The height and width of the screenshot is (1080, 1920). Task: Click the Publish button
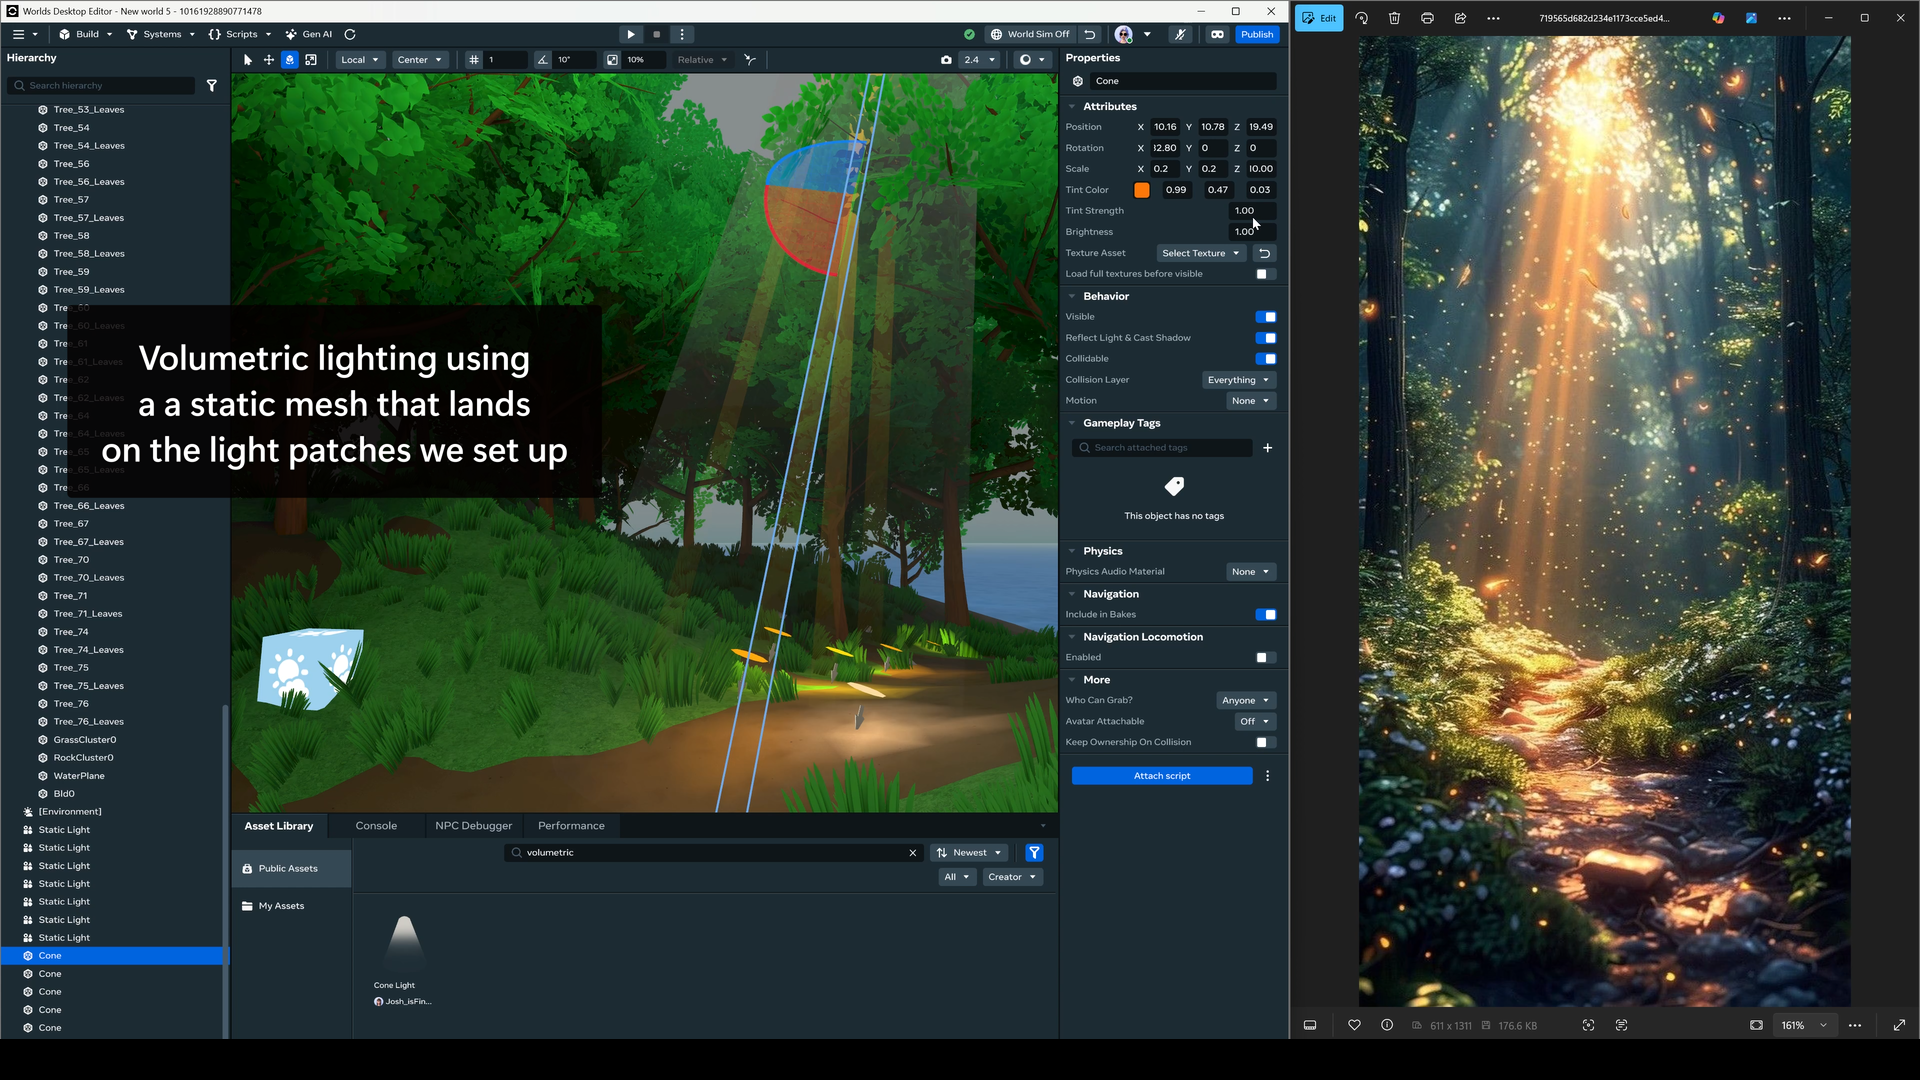[1257, 34]
